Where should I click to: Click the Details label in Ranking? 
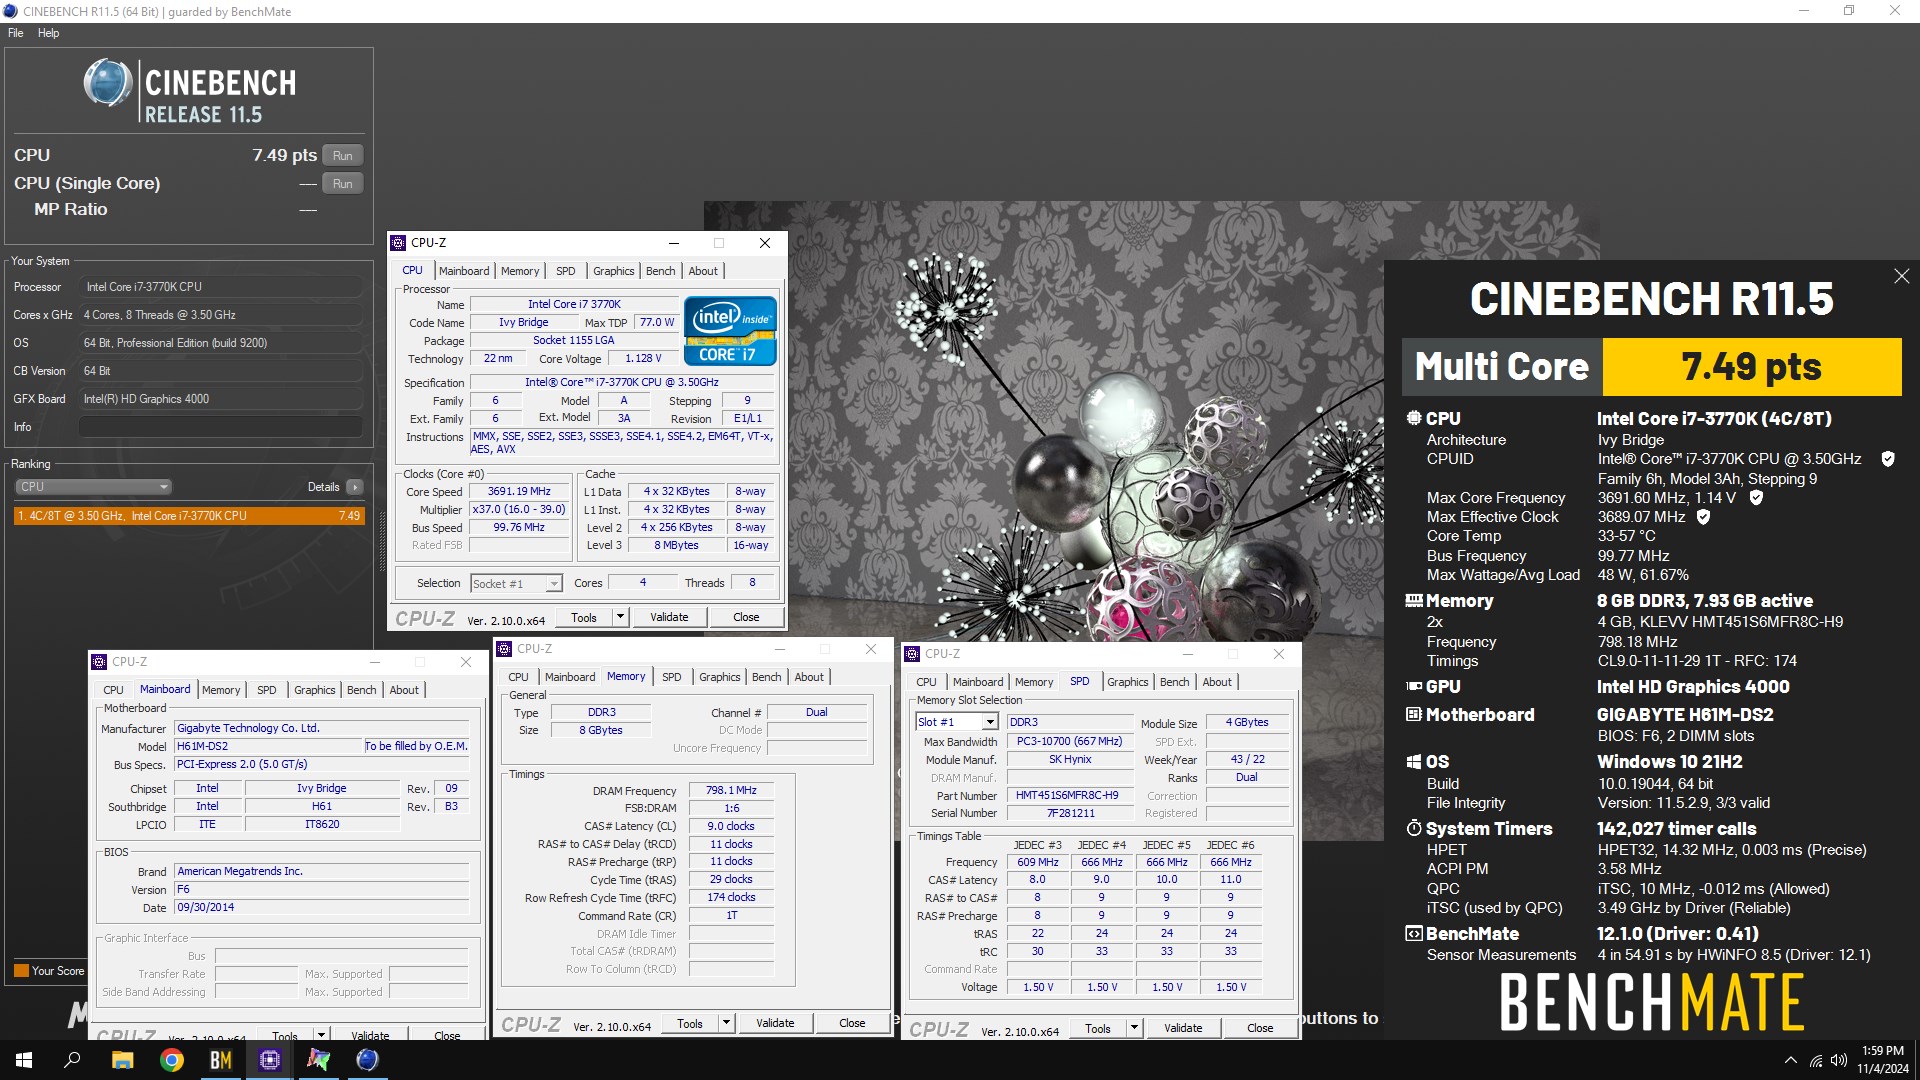[x=323, y=487]
